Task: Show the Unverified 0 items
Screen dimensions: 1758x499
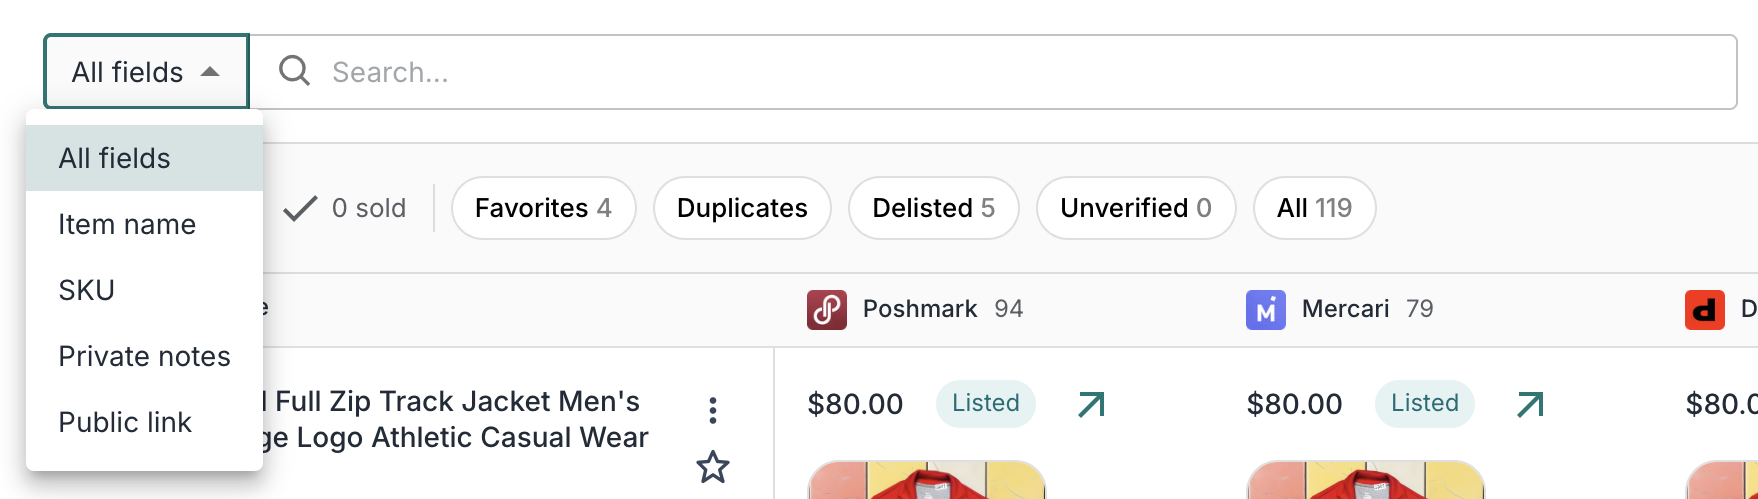Action: point(1135,208)
